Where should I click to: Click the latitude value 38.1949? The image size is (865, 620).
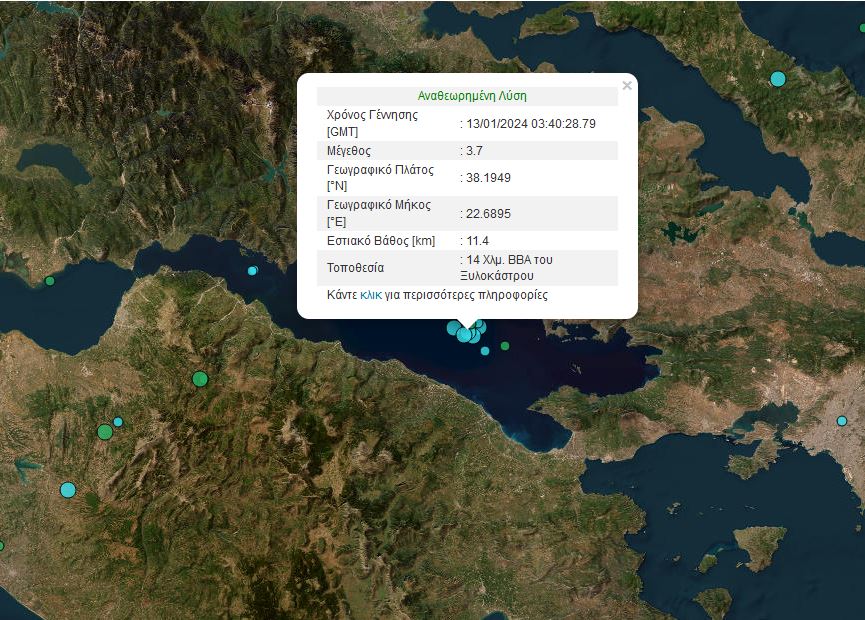488,178
